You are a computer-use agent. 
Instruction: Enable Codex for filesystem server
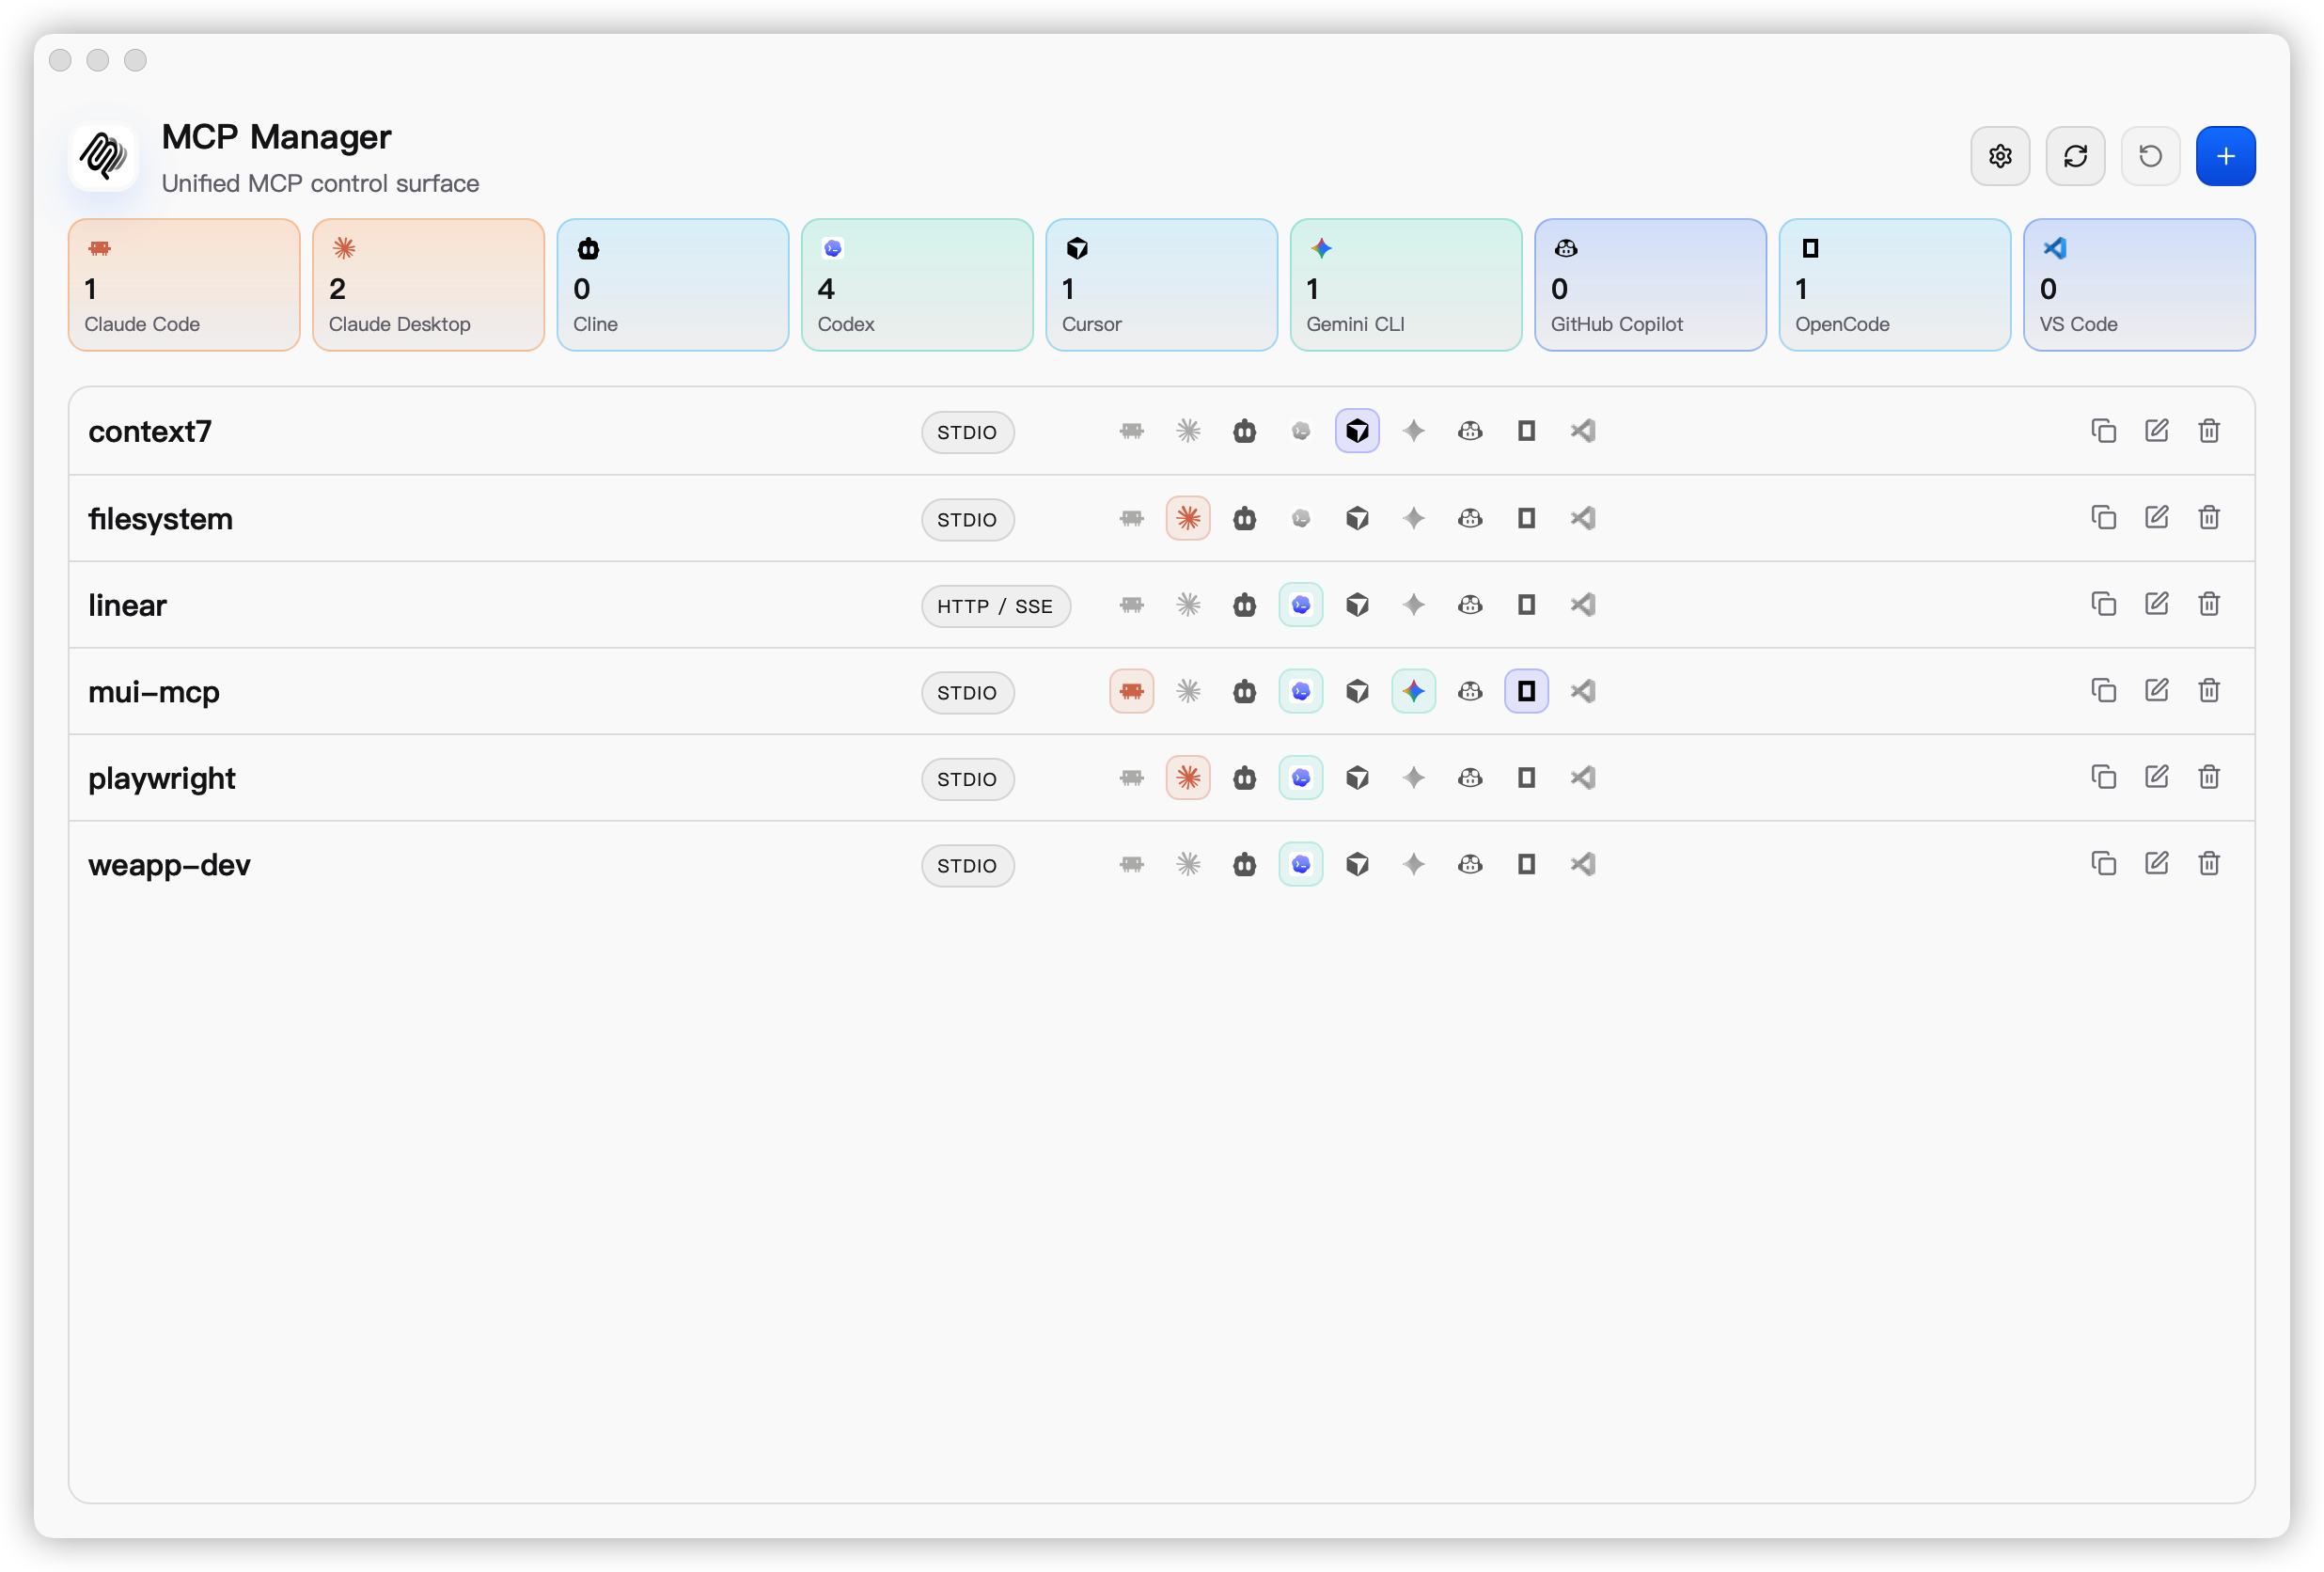tap(1301, 518)
